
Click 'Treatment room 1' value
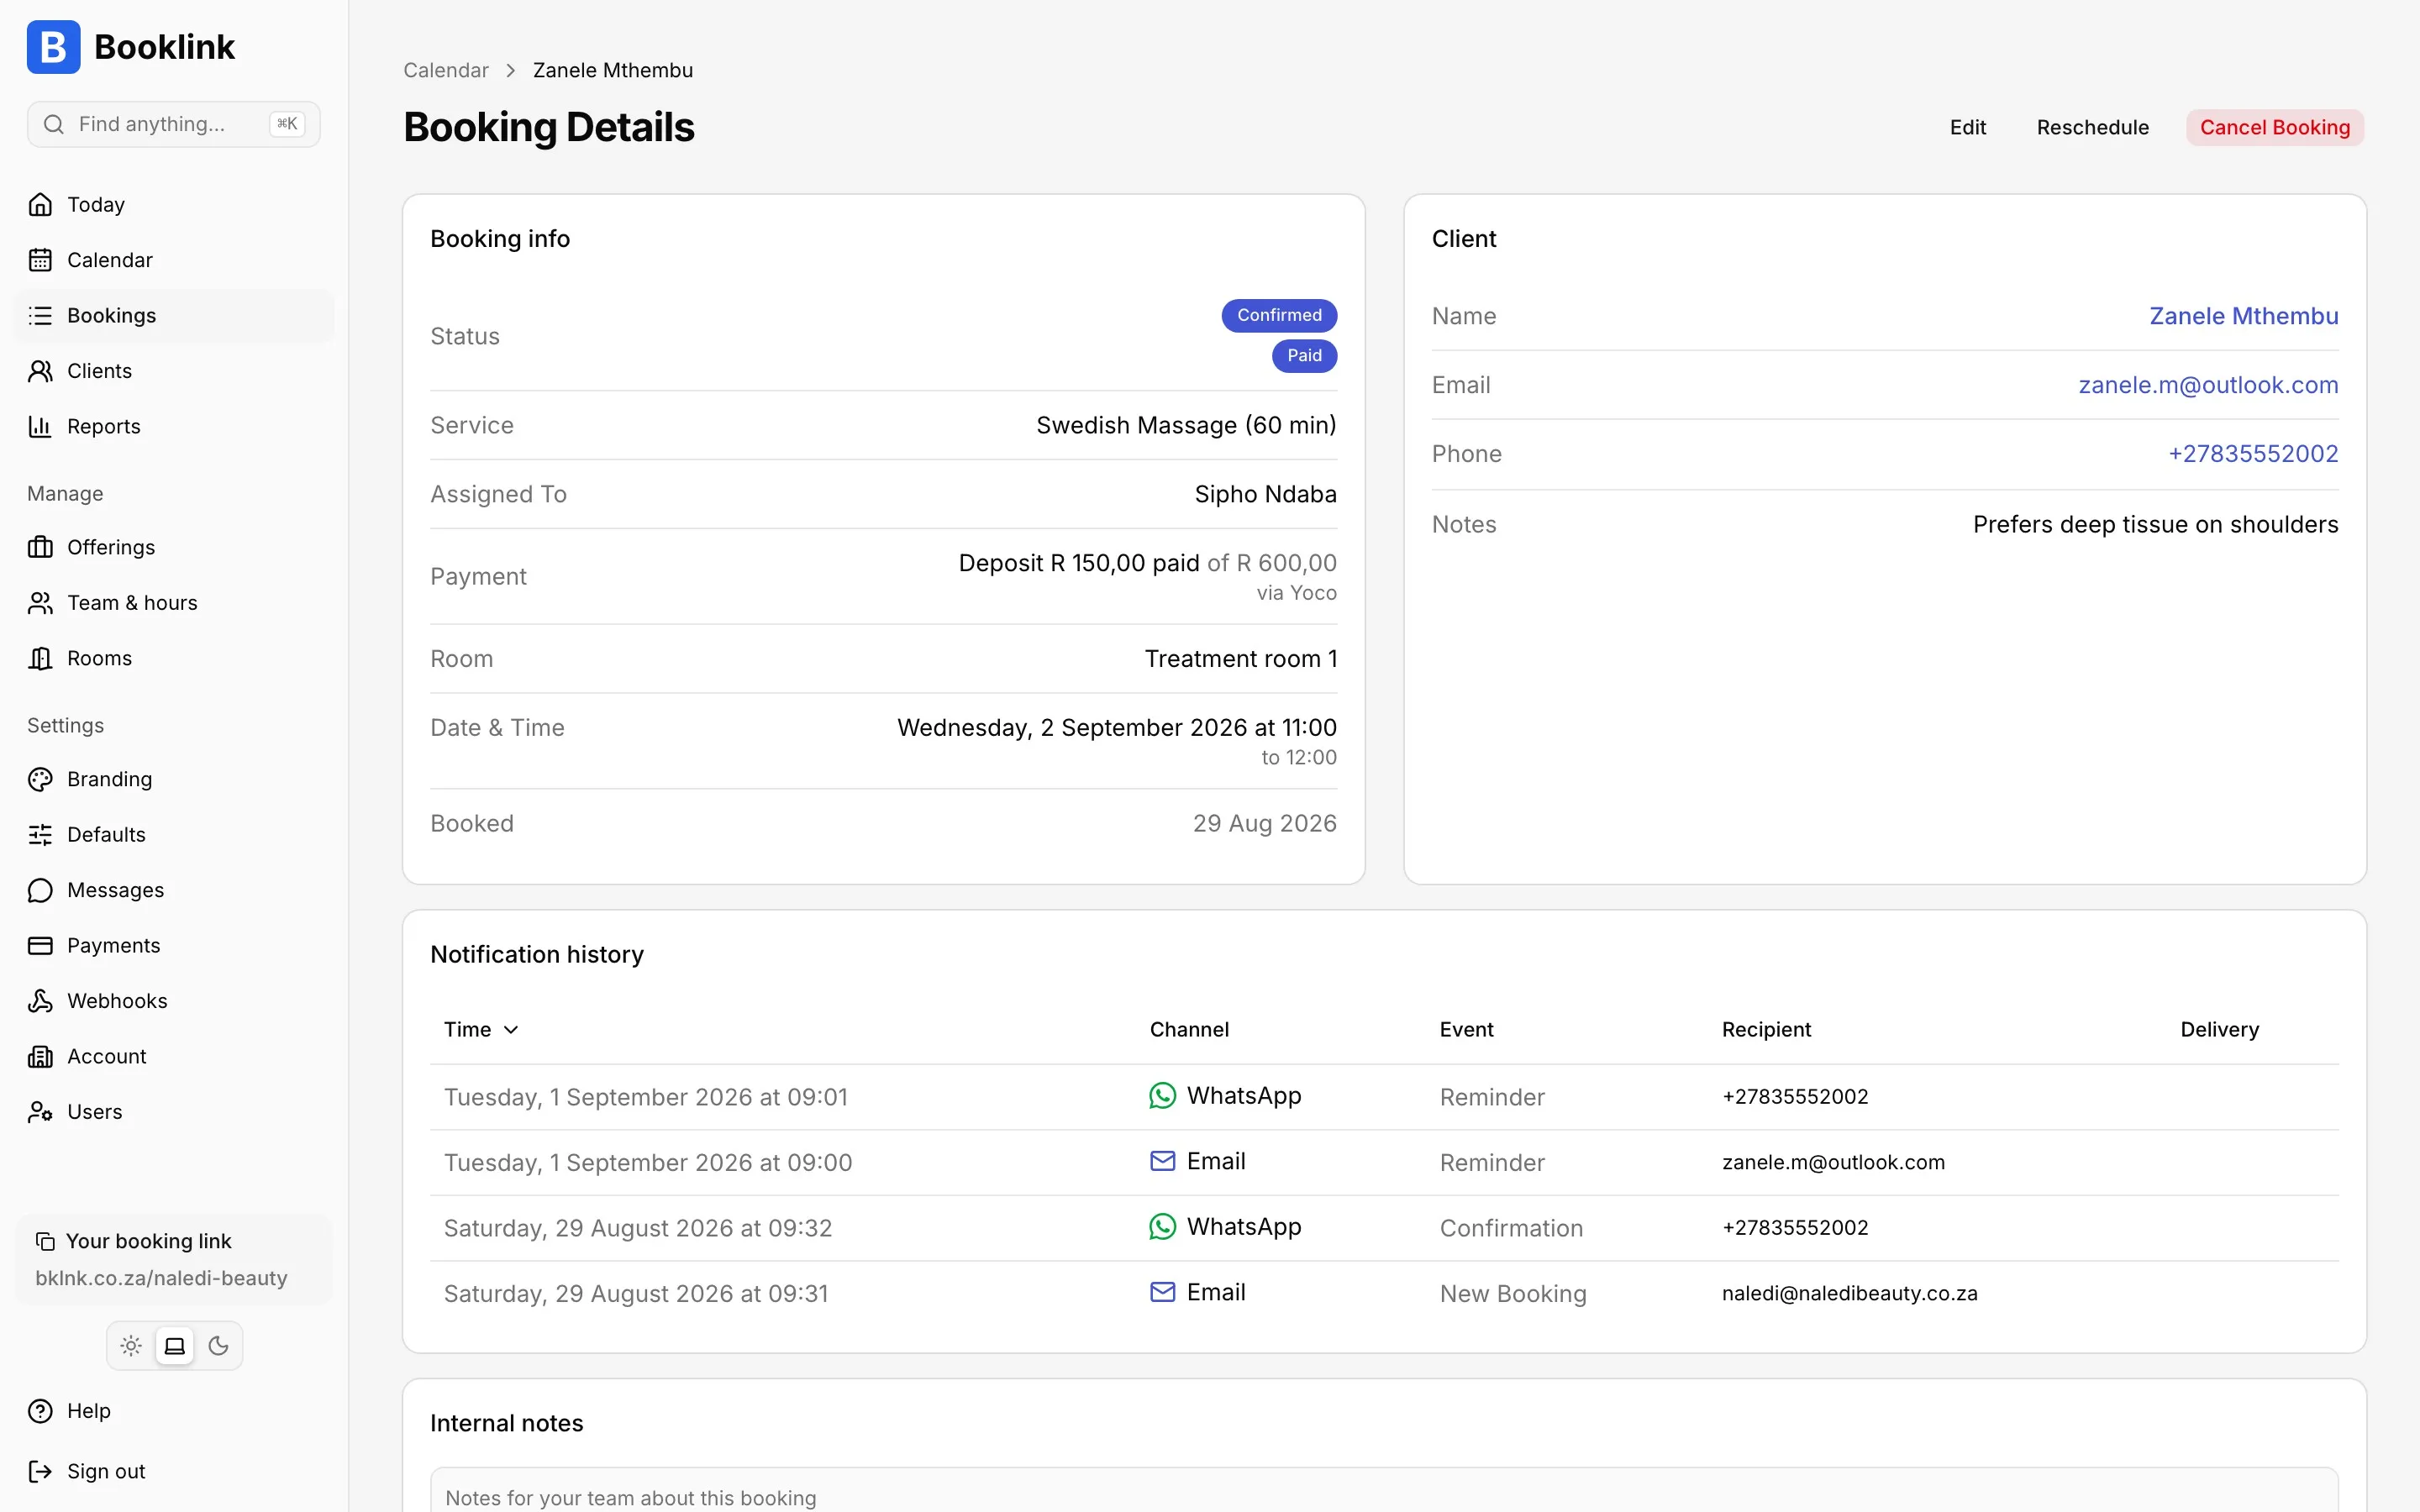(x=1240, y=660)
